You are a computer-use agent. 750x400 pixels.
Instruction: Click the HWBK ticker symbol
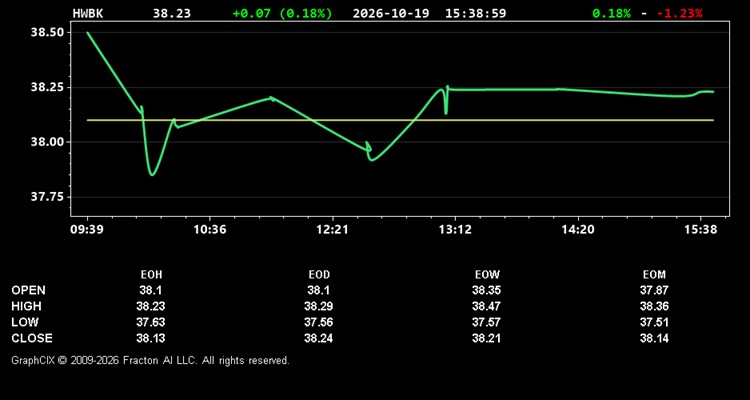click(88, 13)
